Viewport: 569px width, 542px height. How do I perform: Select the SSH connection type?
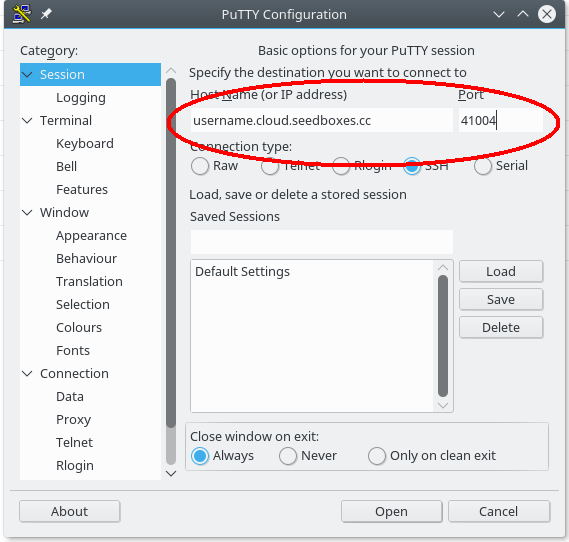coord(412,166)
